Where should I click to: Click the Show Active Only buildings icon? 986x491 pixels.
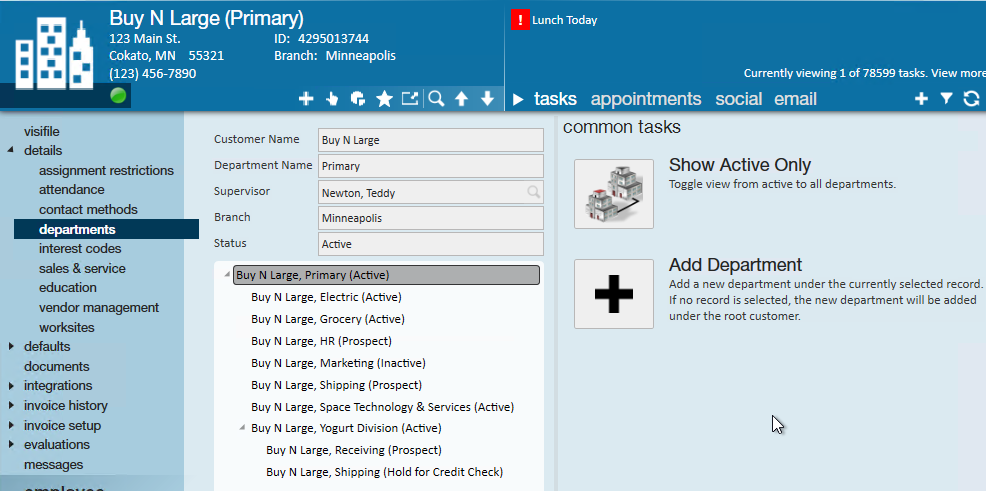614,194
